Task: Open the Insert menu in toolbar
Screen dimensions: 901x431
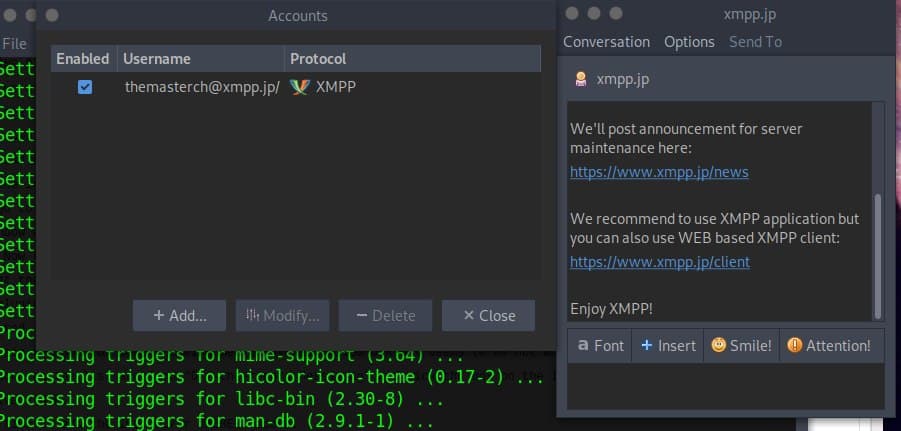Action: 667,346
